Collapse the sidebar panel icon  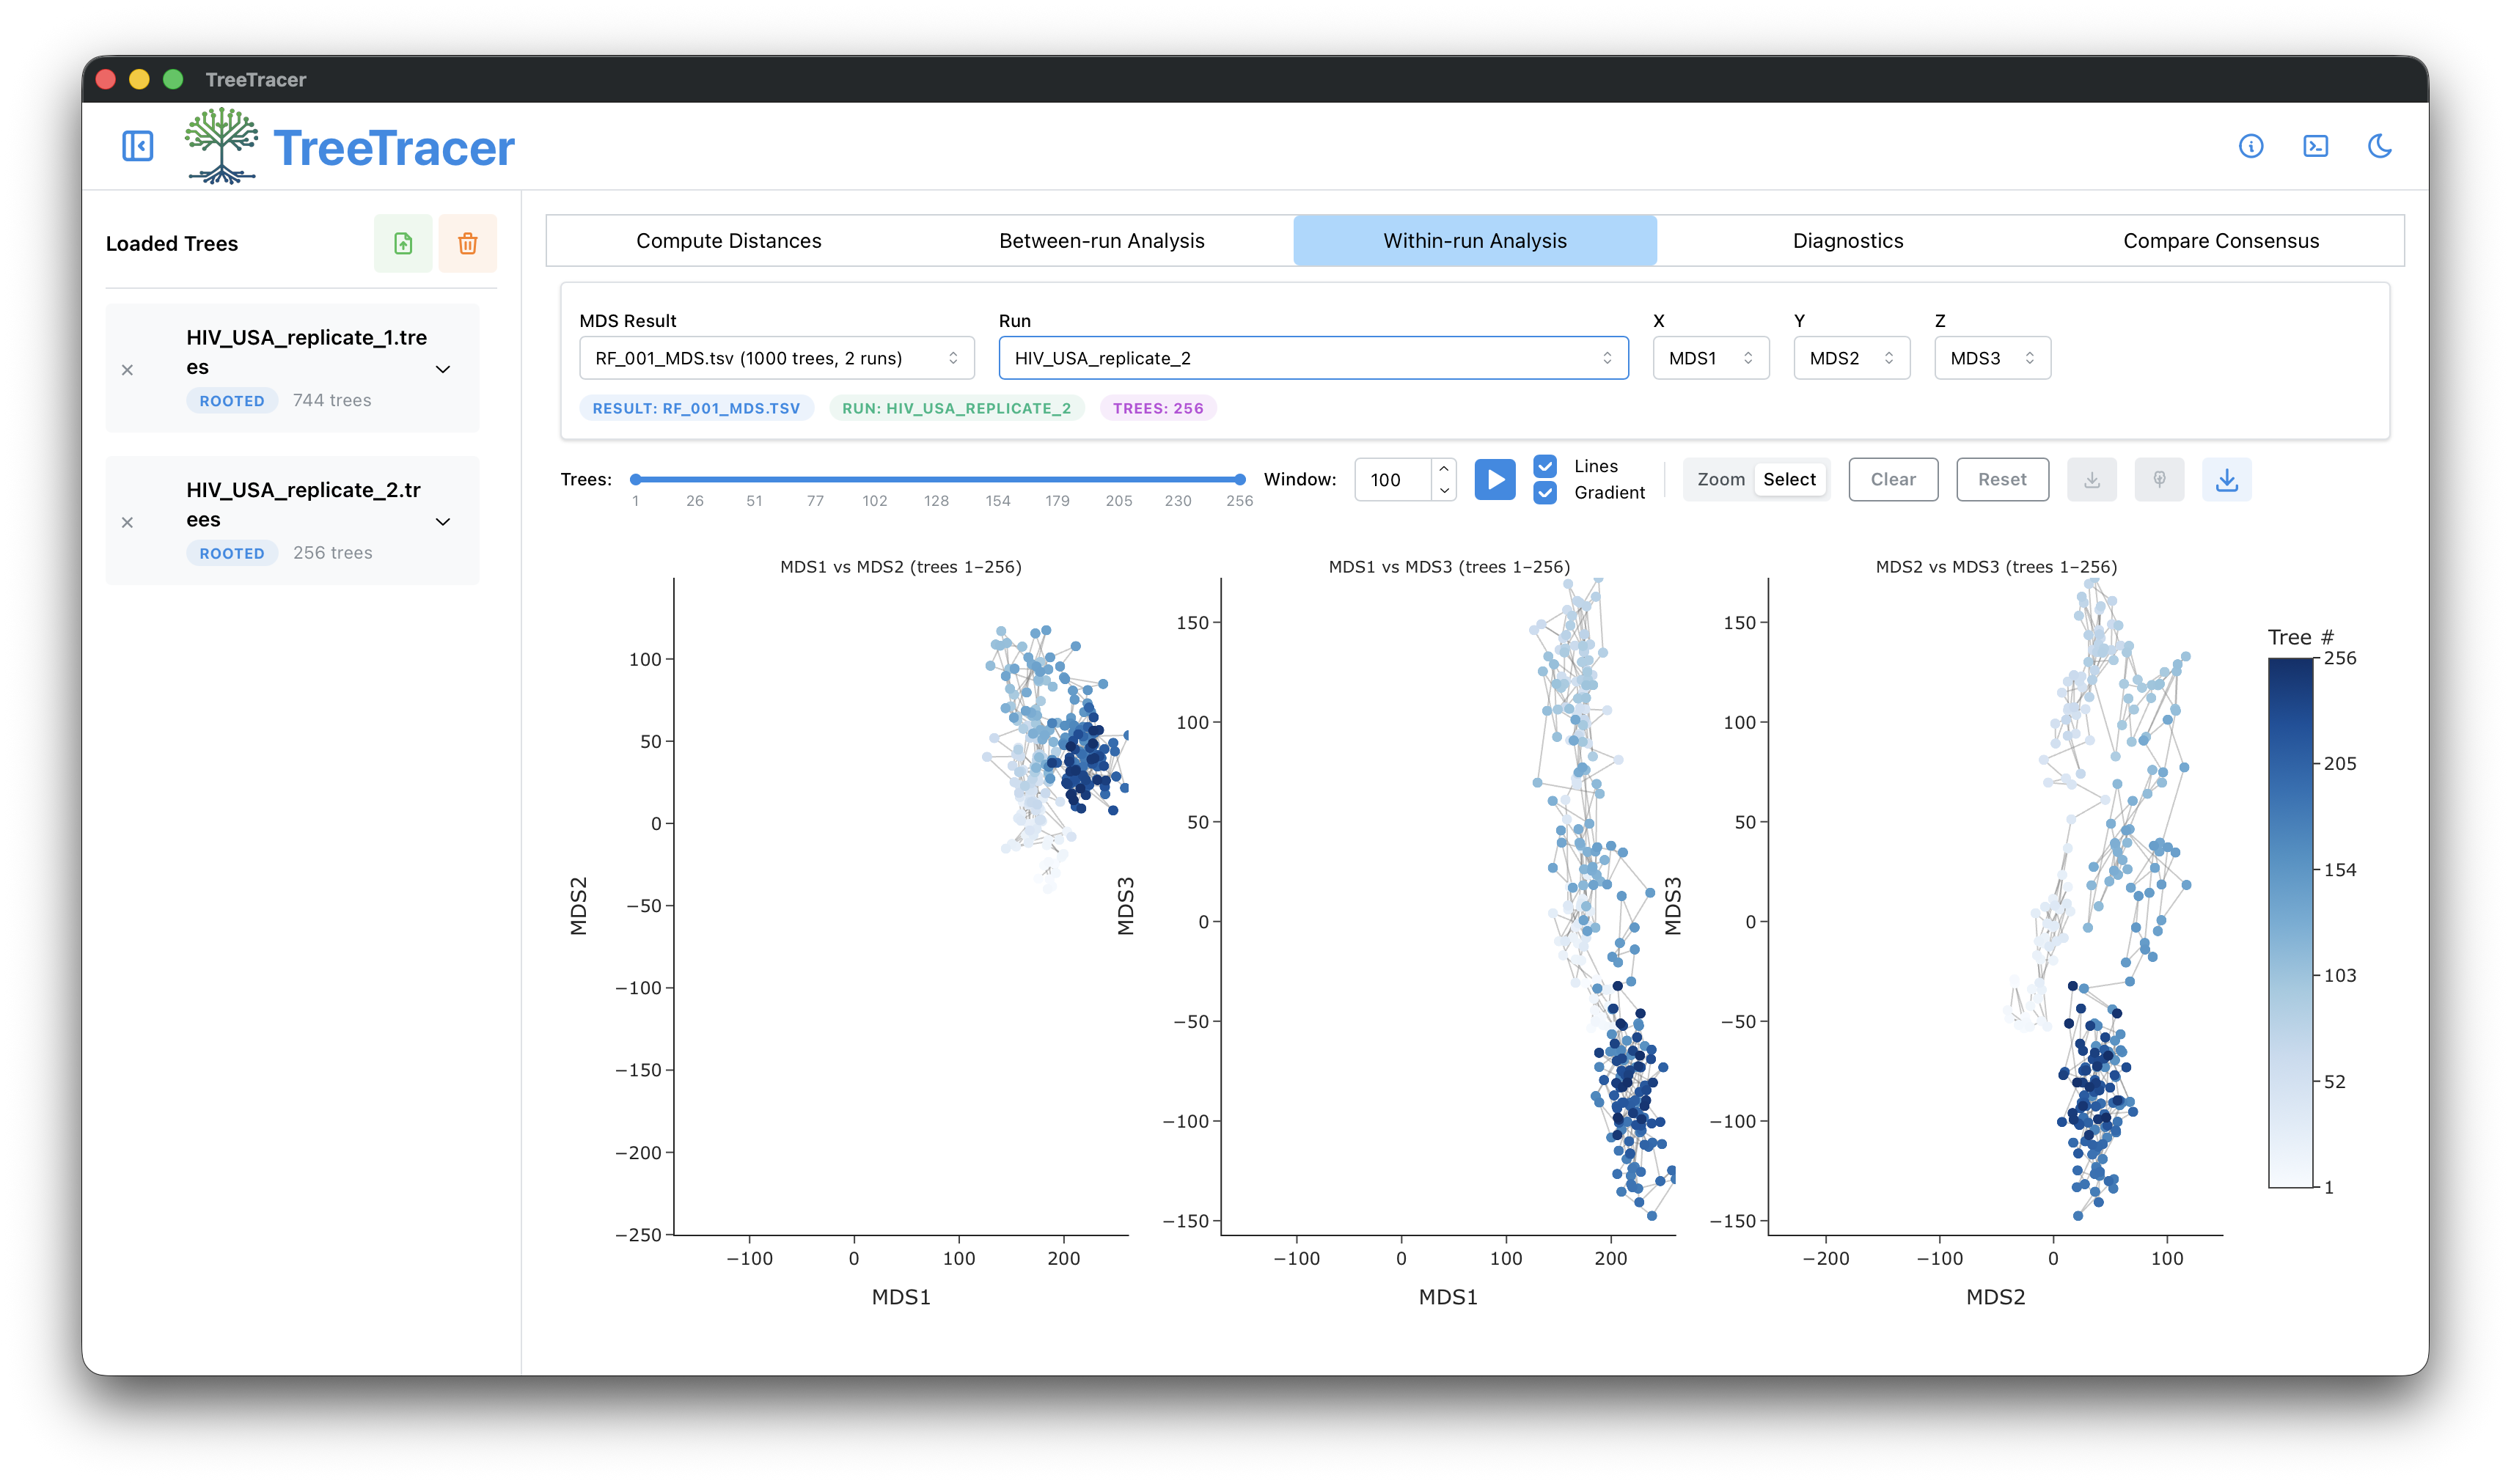pos(137,146)
